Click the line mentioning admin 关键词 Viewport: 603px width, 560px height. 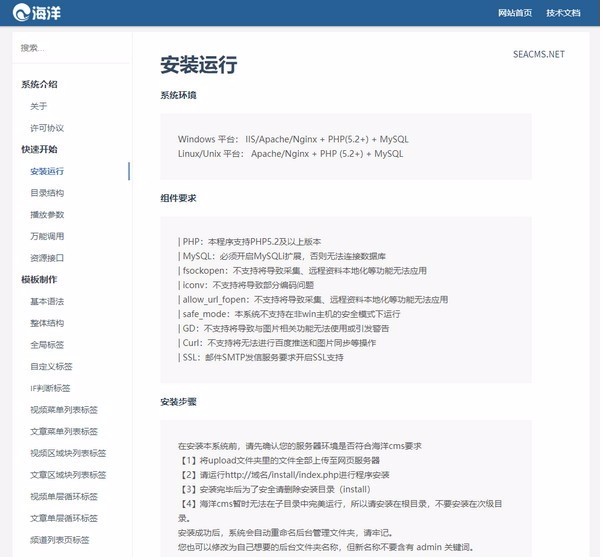tap(326, 548)
